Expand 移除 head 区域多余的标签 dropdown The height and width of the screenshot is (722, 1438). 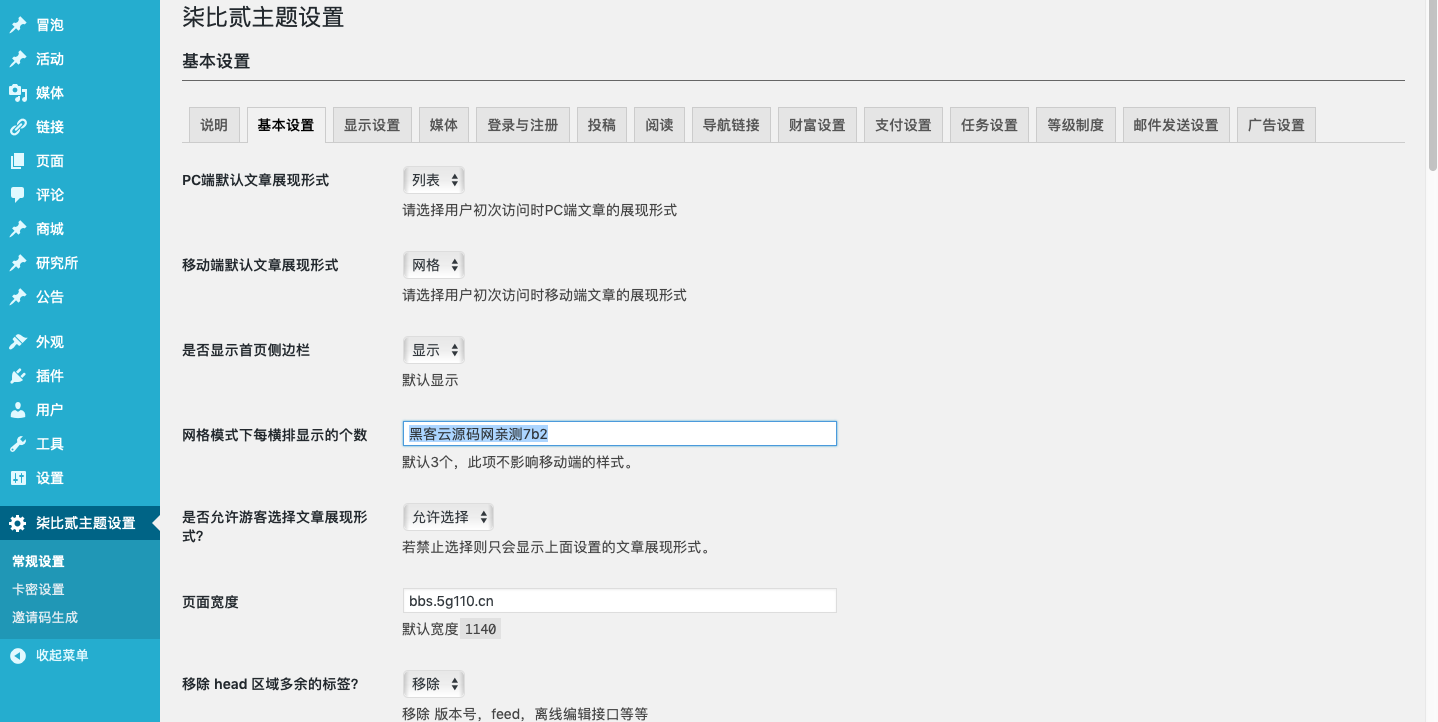434,684
